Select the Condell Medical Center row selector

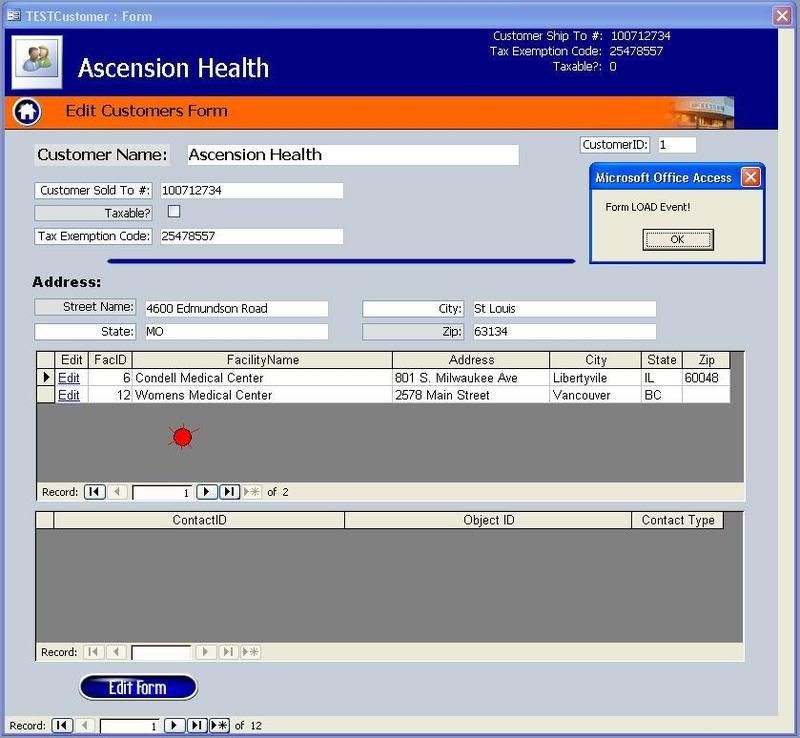pyautogui.click(x=45, y=377)
